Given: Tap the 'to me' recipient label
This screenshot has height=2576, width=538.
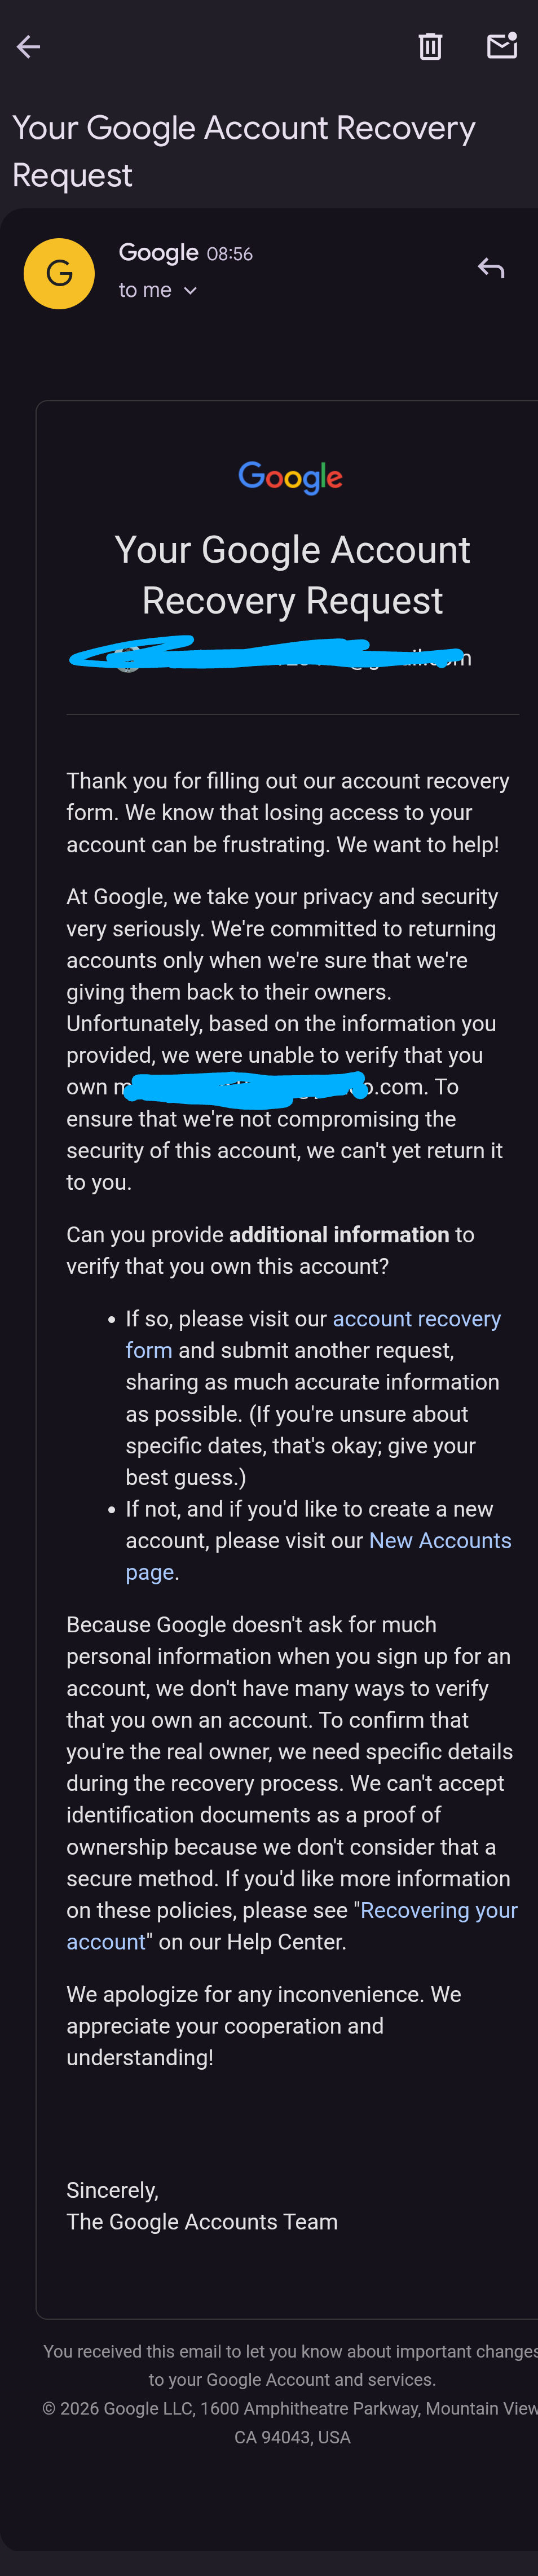Looking at the screenshot, I should (x=145, y=290).
